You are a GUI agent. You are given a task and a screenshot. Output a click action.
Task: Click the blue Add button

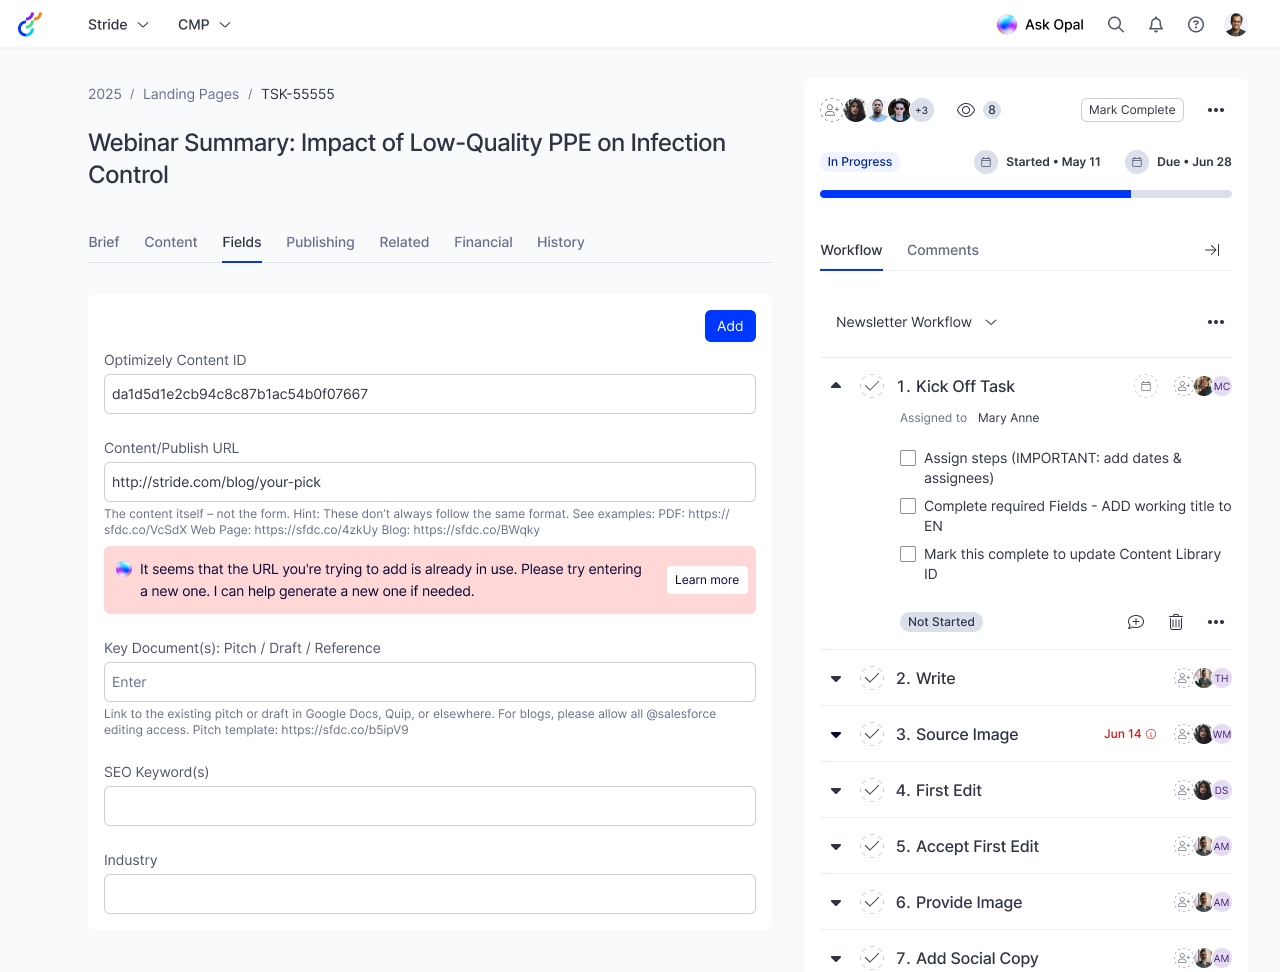[730, 326]
